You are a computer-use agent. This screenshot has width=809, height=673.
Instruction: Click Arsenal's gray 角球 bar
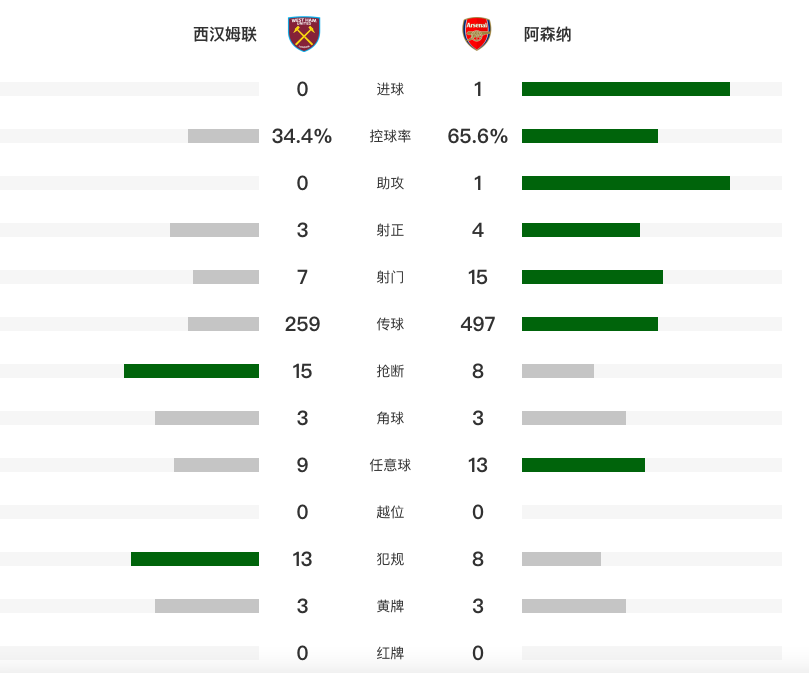[574, 418]
